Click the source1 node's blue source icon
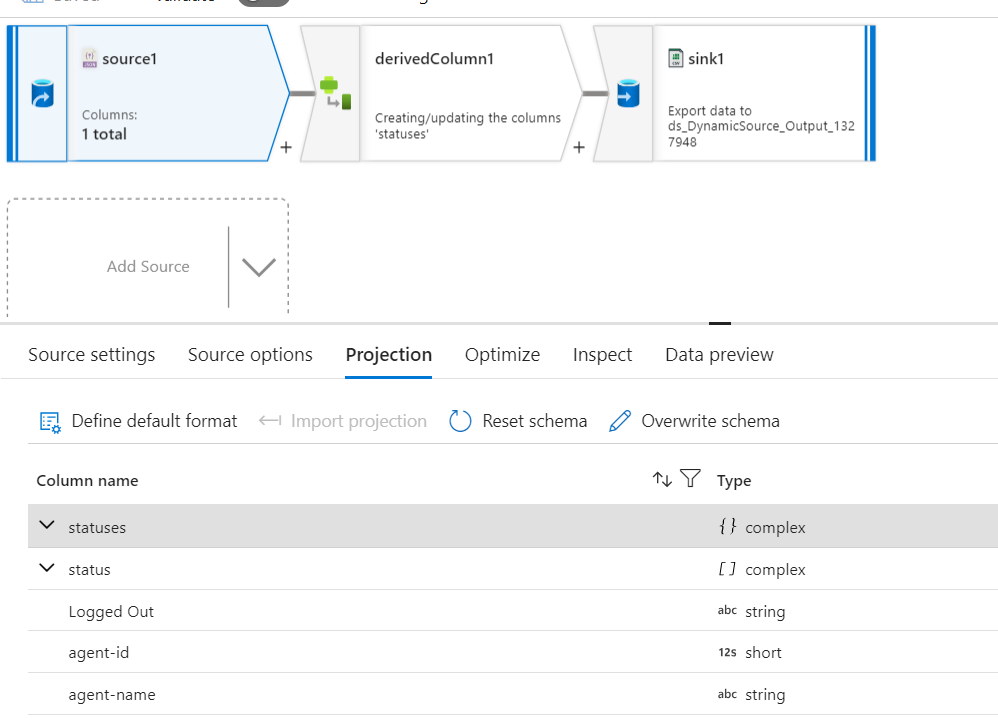Image resolution: width=998 pixels, height=720 pixels. tap(43, 94)
